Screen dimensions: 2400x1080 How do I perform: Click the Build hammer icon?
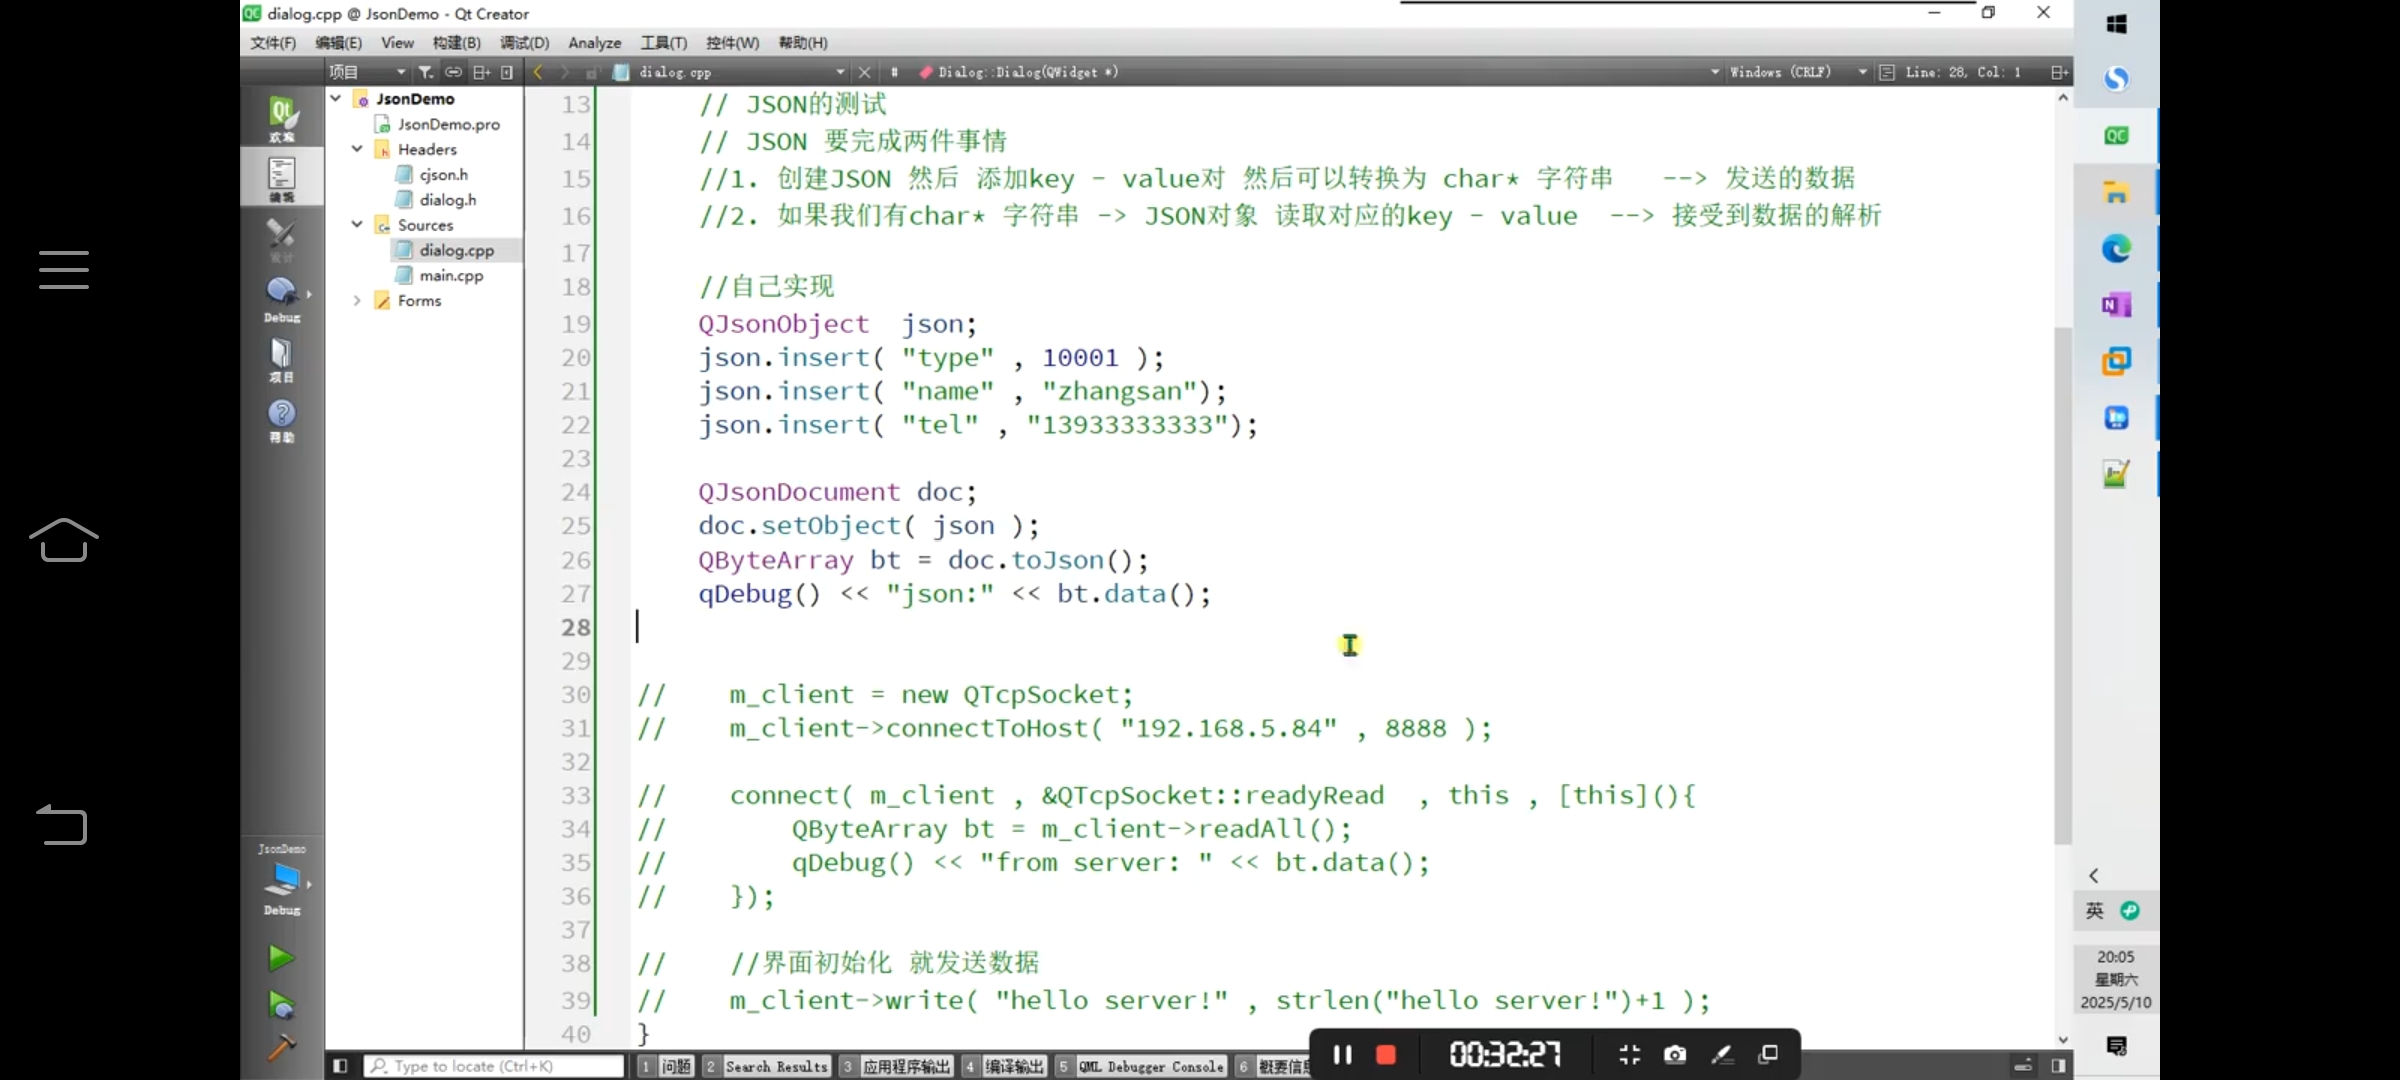click(x=281, y=1046)
